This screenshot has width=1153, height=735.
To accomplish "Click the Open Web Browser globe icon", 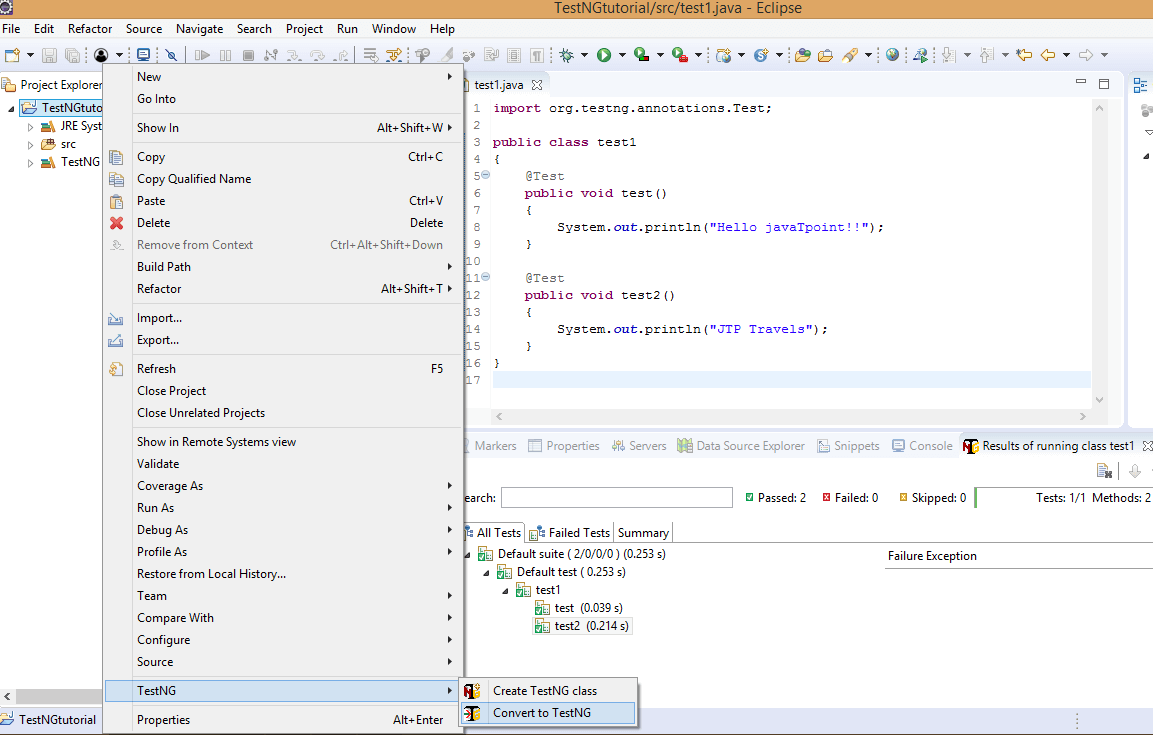I will 892,55.
